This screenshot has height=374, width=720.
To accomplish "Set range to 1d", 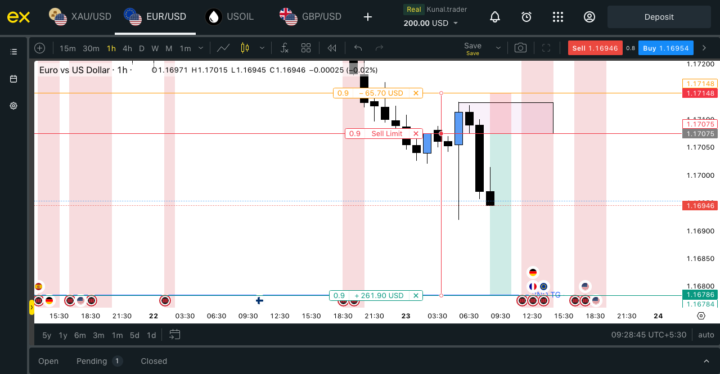I will pyautogui.click(x=151, y=335).
